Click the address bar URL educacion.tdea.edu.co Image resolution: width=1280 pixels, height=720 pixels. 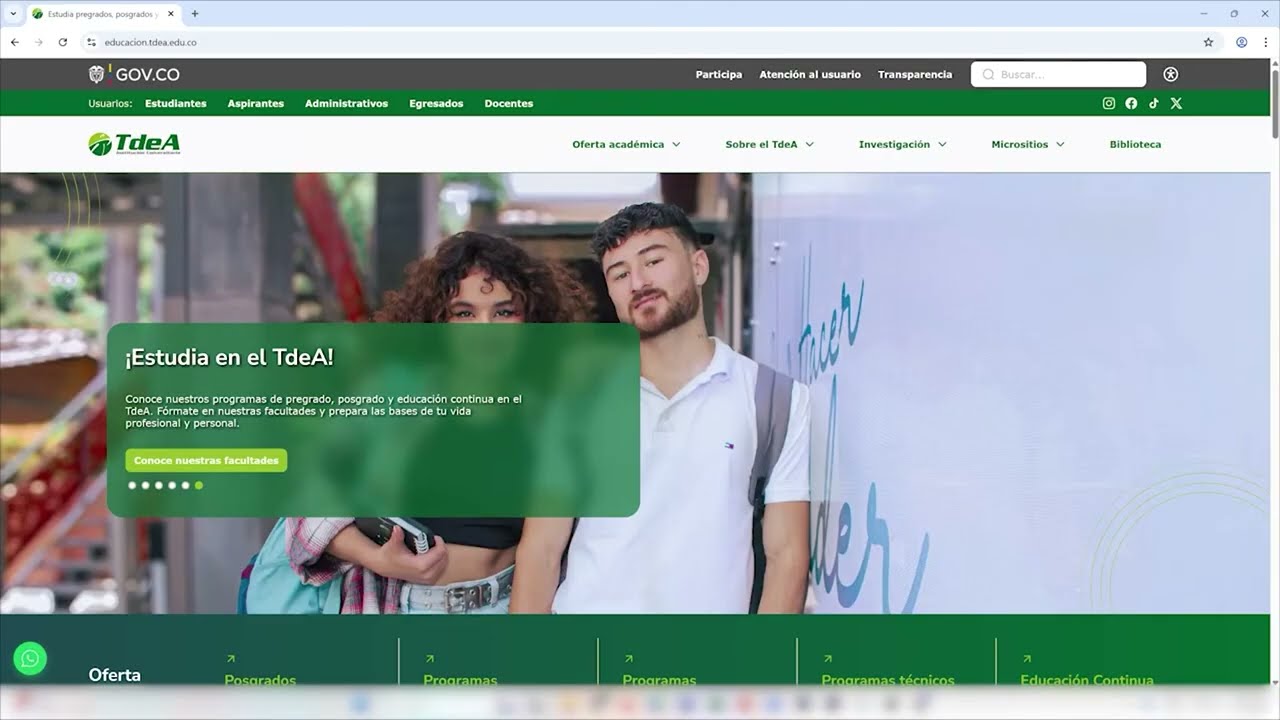point(150,42)
